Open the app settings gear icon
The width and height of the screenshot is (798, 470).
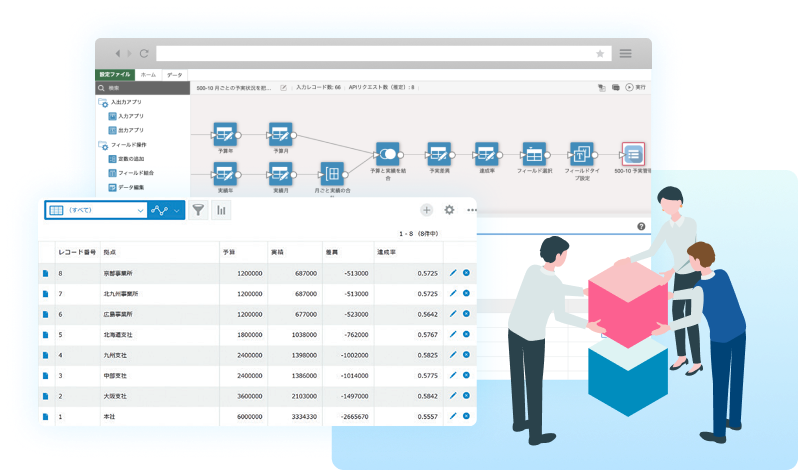(x=449, y=210)
